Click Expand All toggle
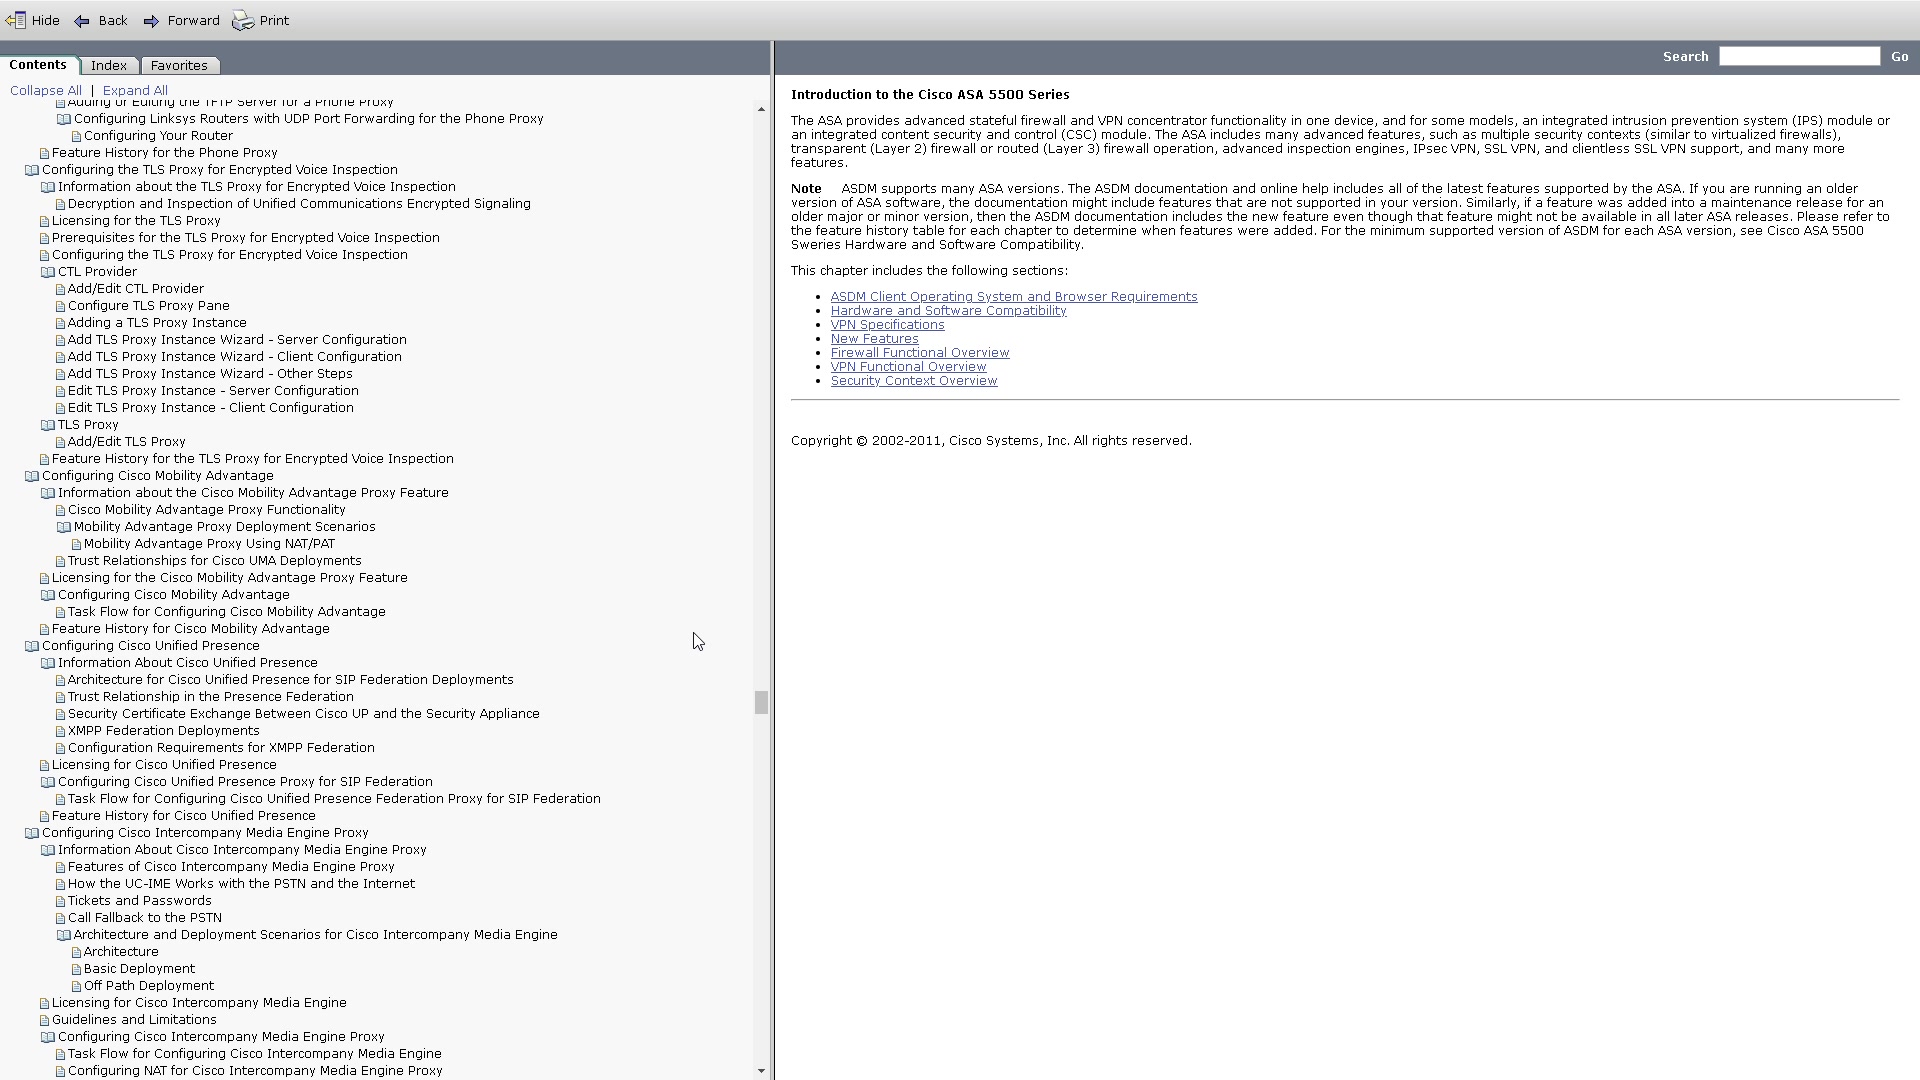This screenshot has height=1080, width=1920. (x=135, y=88)
